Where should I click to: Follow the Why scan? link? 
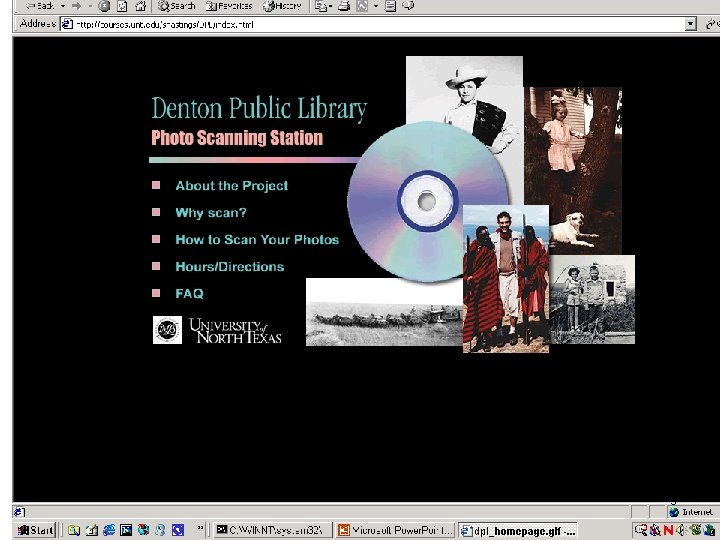point(211,213)
